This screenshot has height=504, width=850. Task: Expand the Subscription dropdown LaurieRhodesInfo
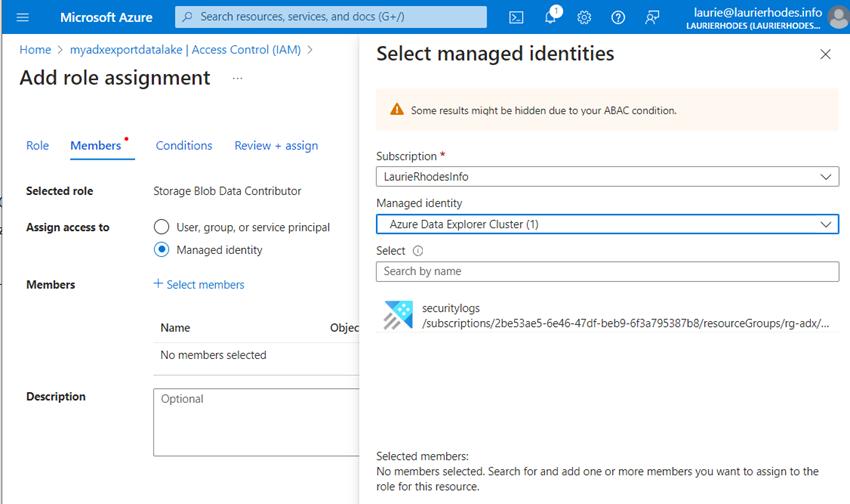[x=608, y=177]
